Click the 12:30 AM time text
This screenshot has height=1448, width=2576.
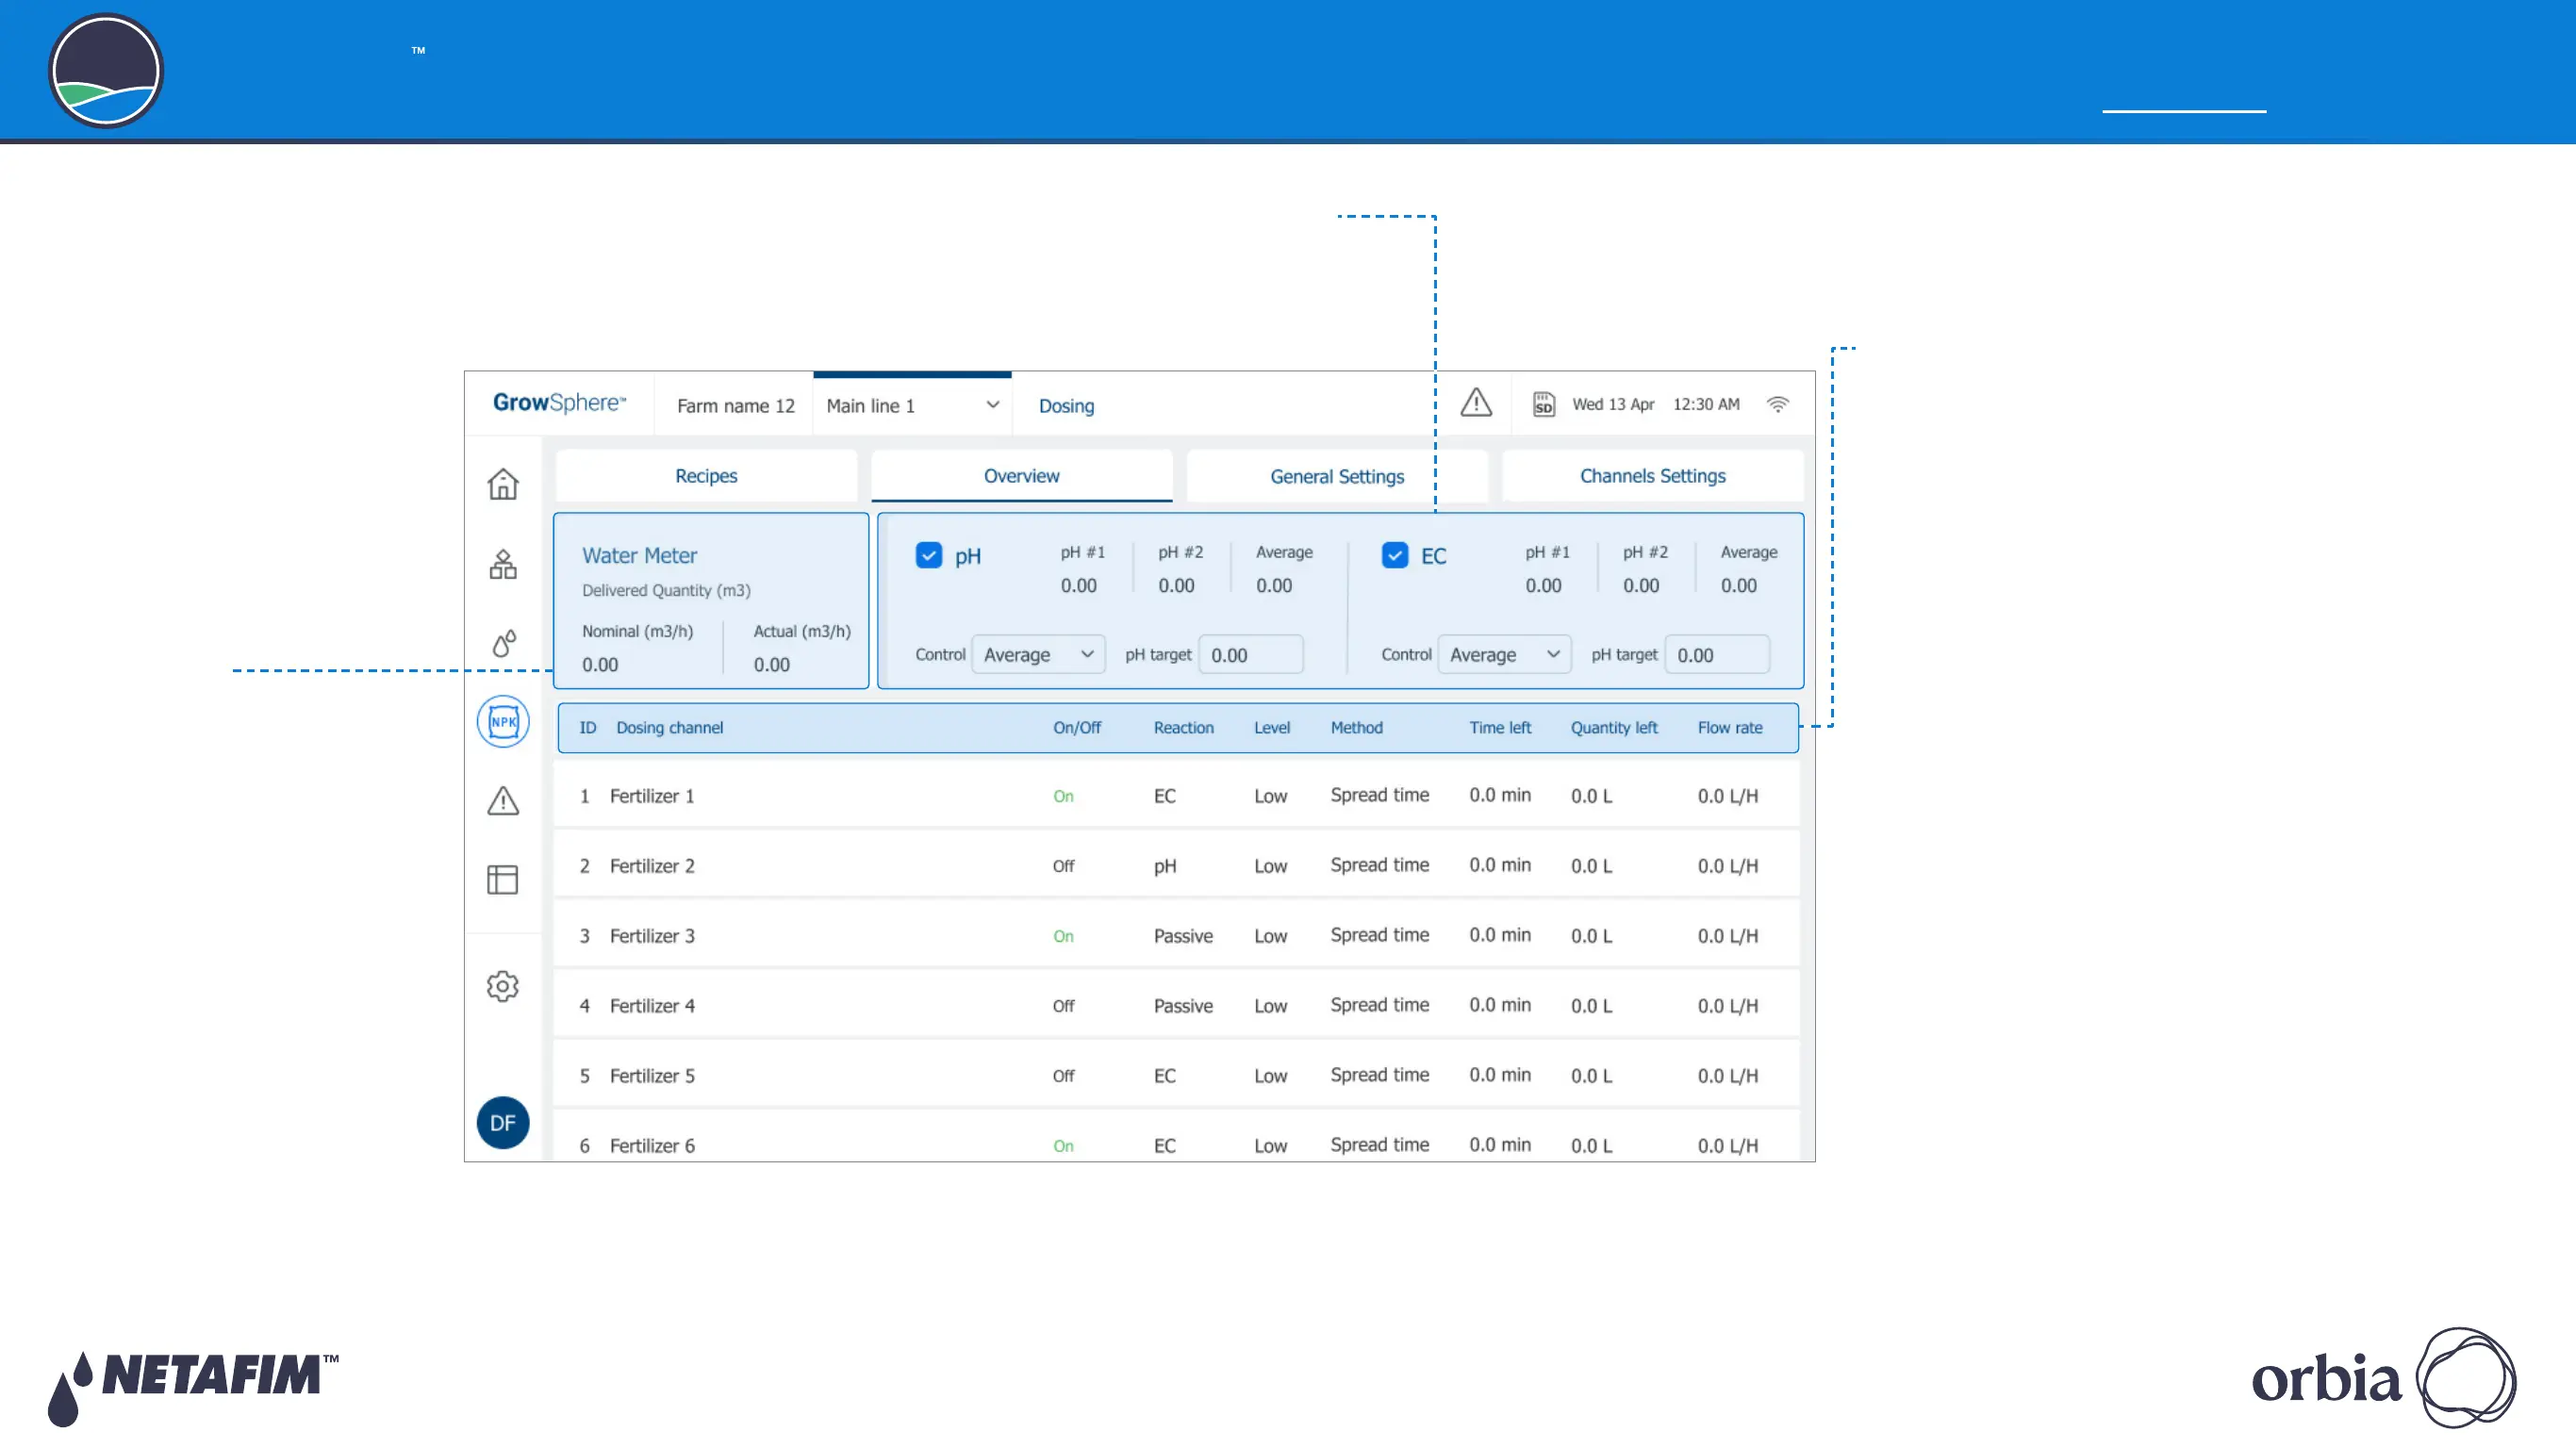click(x=1706, y=404)
